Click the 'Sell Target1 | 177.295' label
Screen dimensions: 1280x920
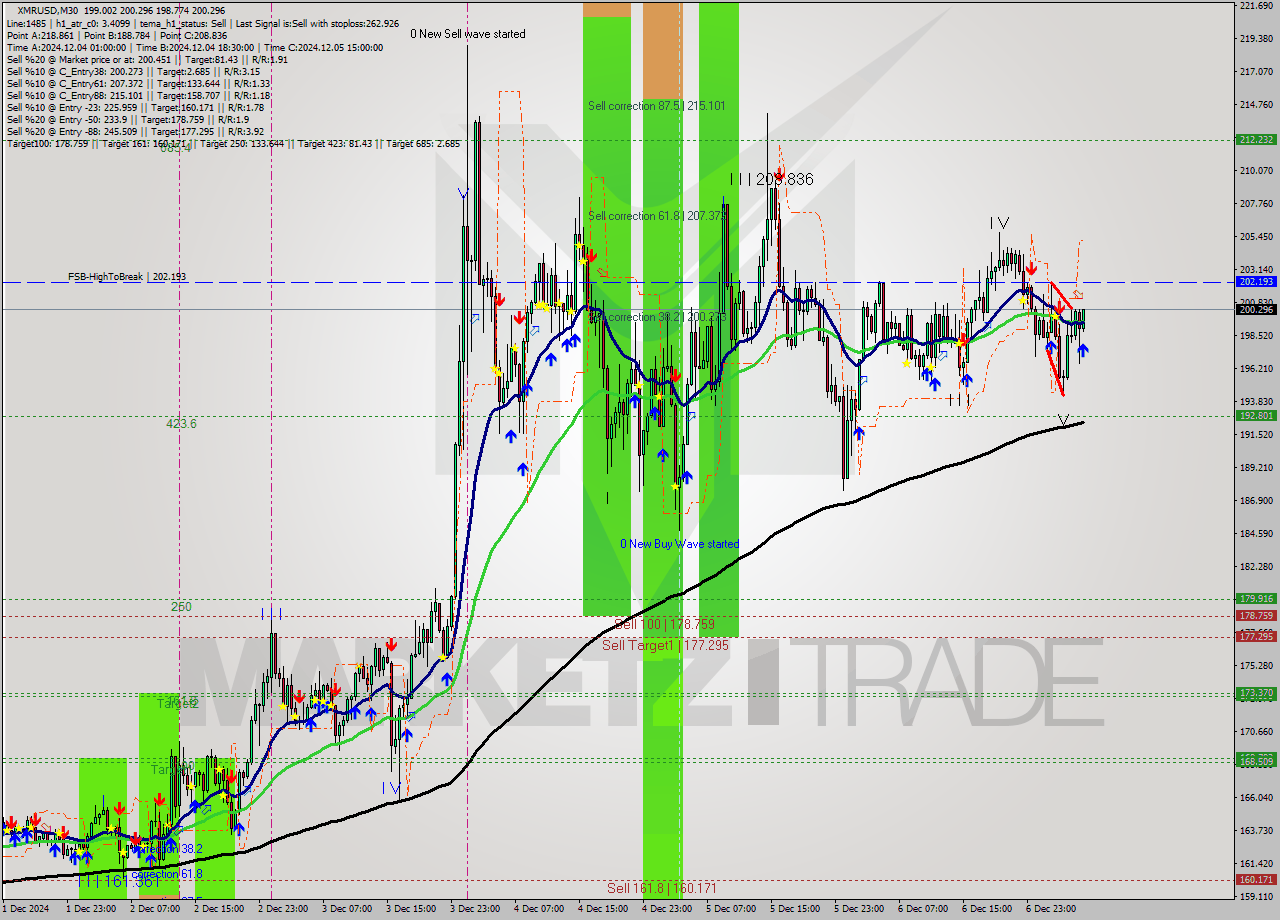click(666, 645)
